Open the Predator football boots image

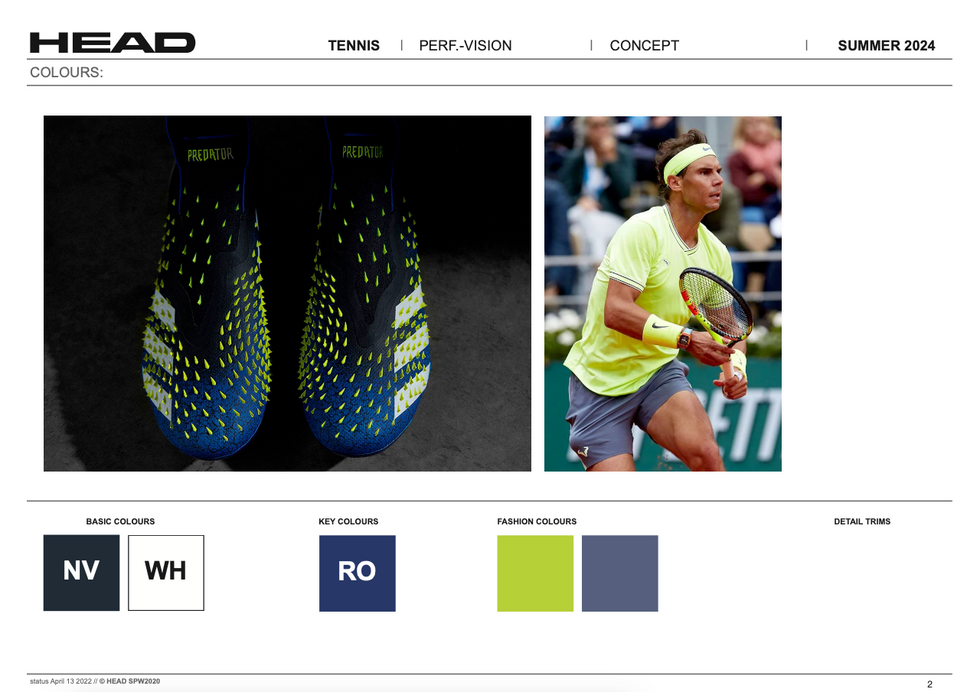[x=288, y=293]
